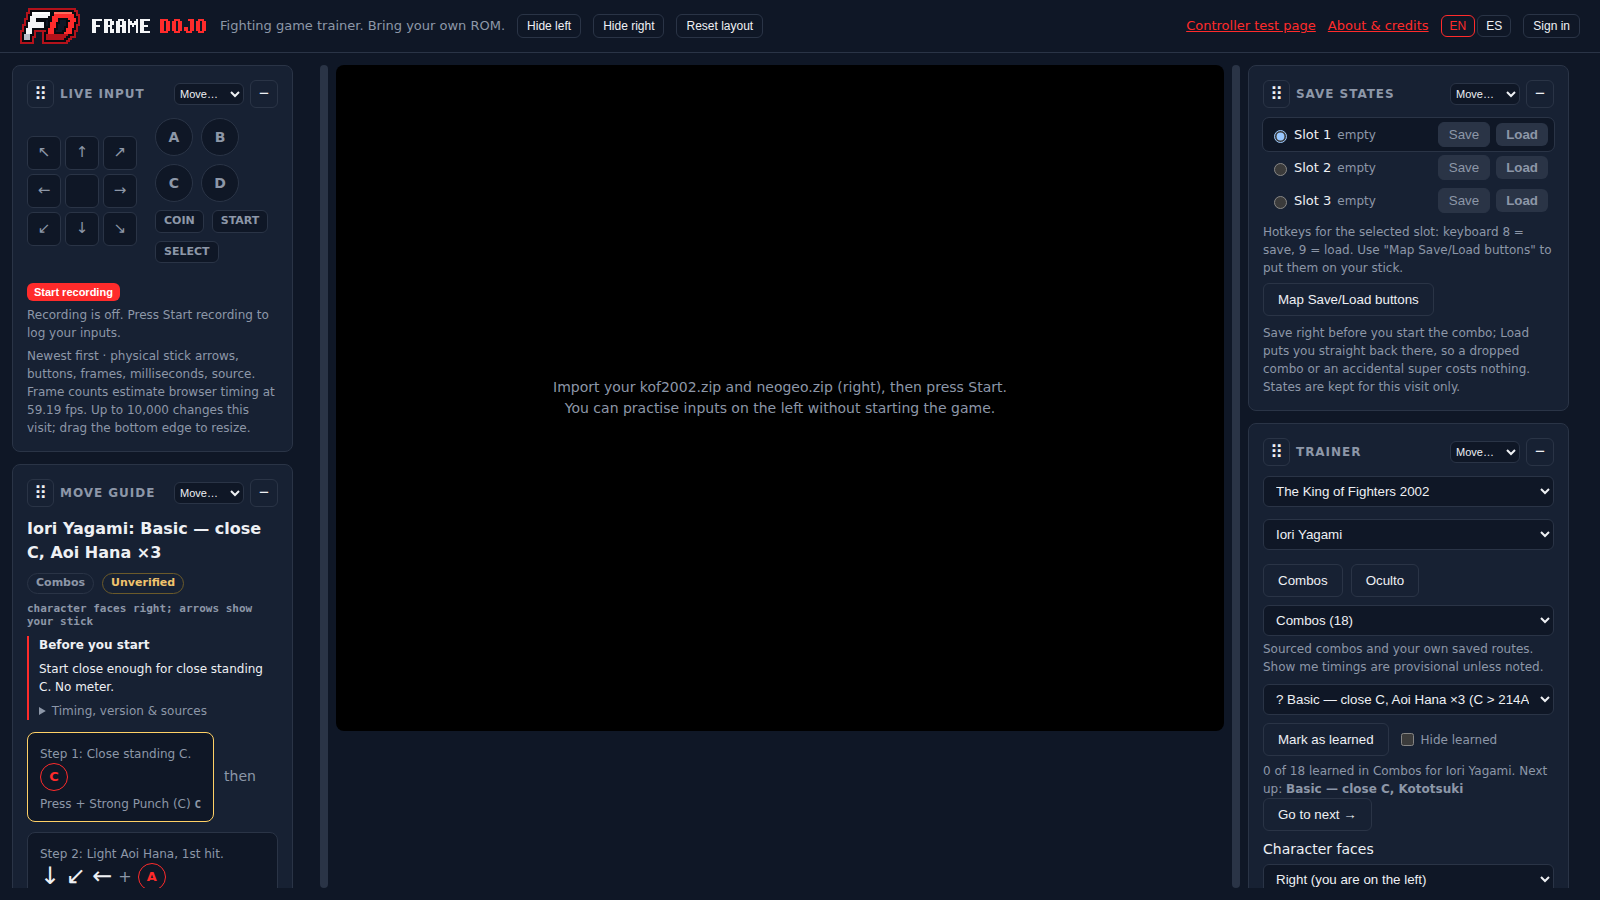The height and width of the screenshot is (900, 1600).
Task: Click the black emulator screen area
Action: pos(780,398)
